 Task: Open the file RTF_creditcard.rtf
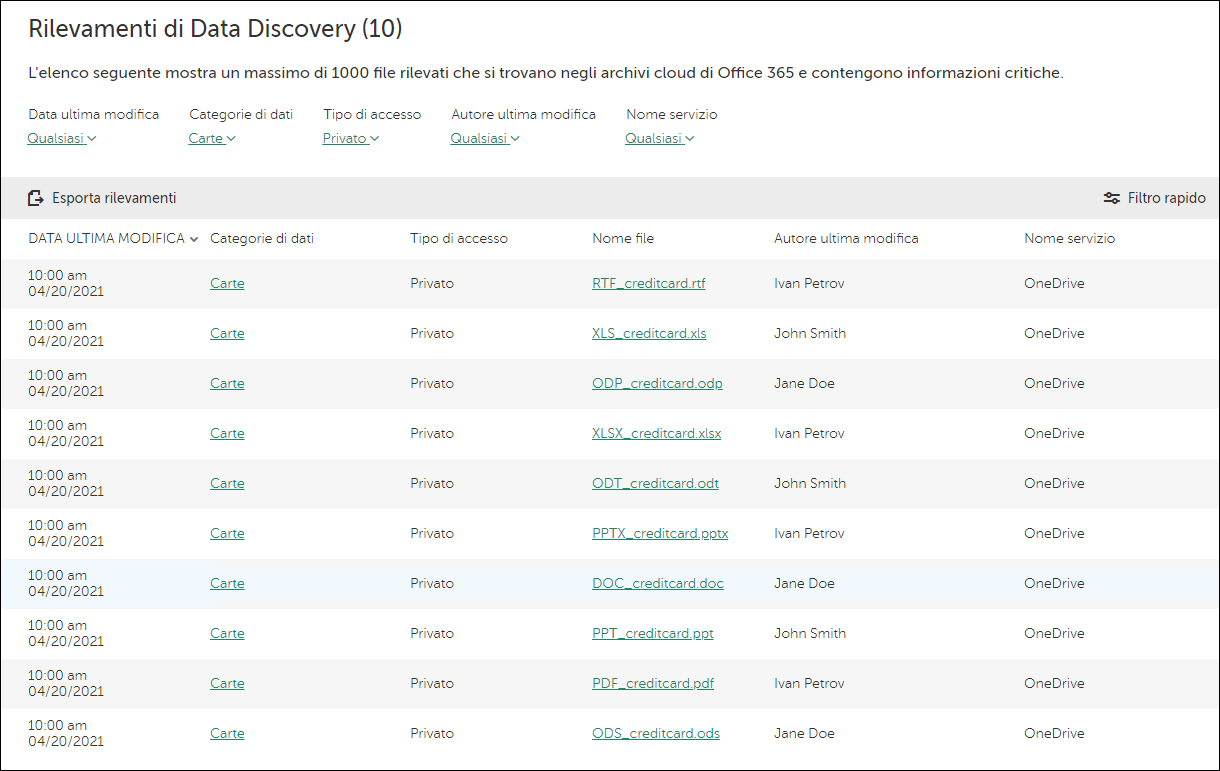point(648,283)
